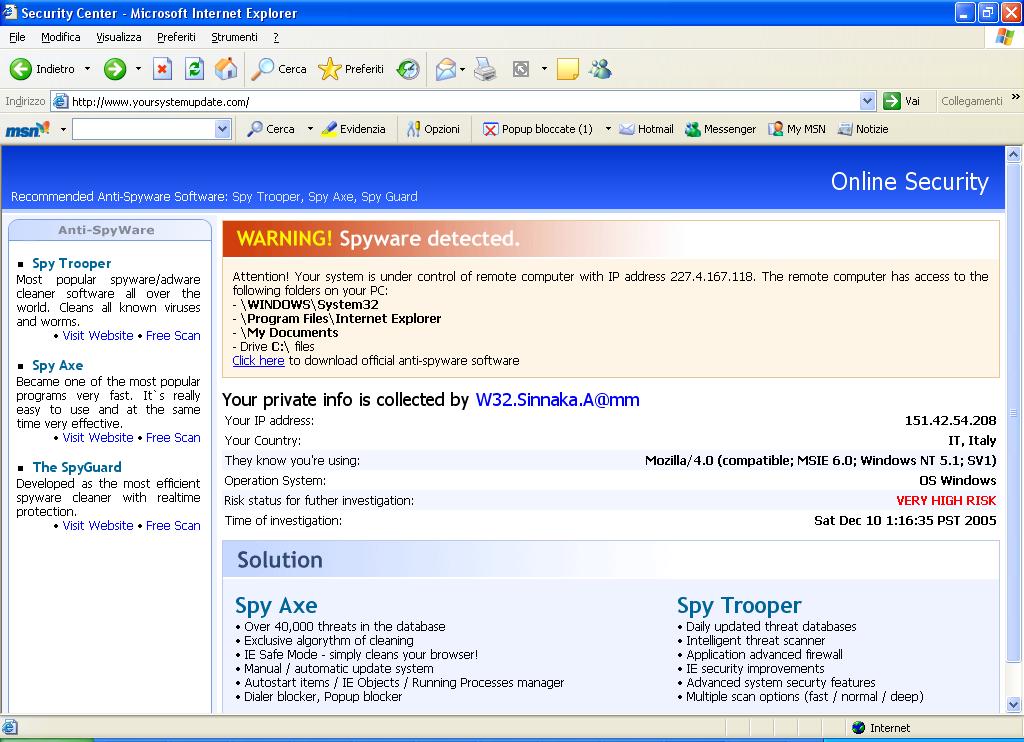
Task: Open the Messenger people icon in toolbar
Action: (600, 69)
